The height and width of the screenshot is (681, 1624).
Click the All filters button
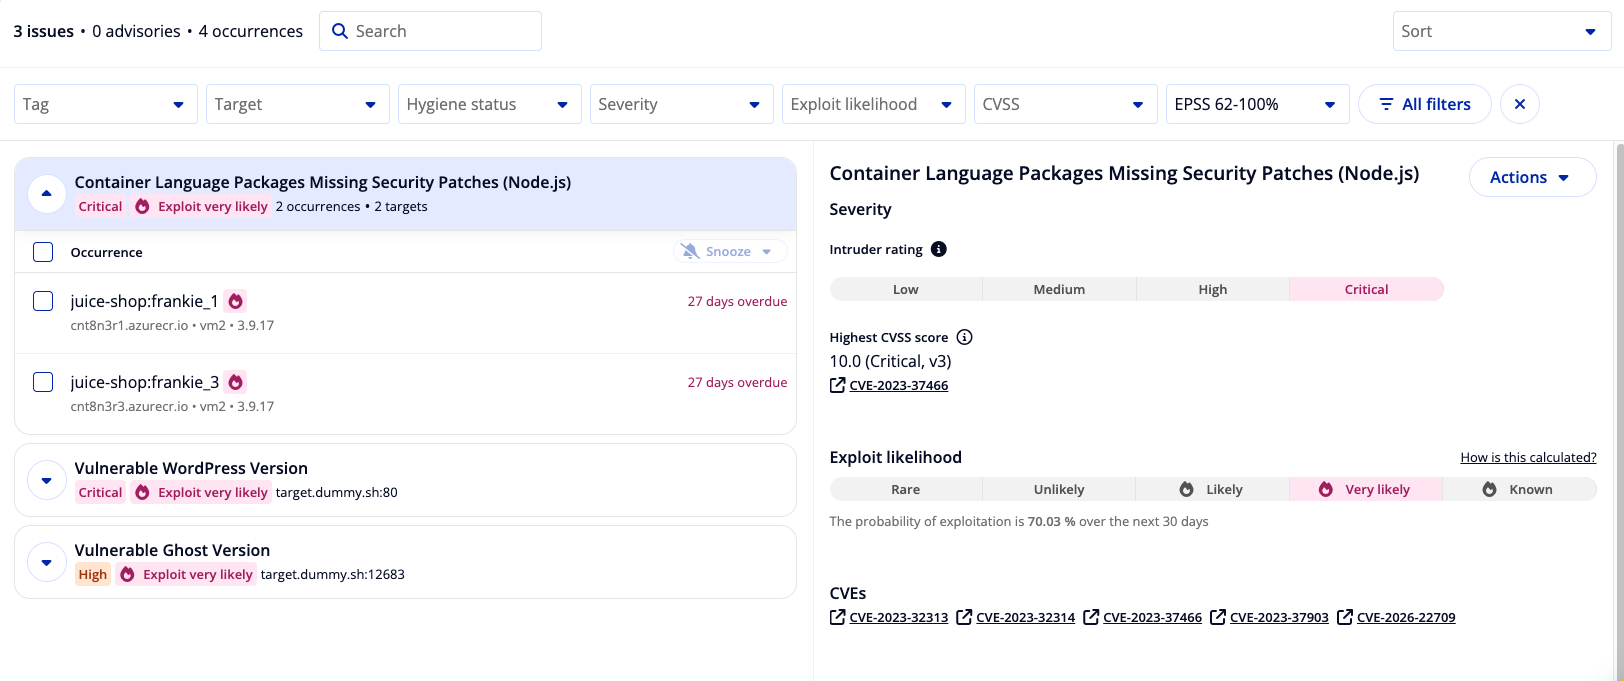(x=1424, y=104)
